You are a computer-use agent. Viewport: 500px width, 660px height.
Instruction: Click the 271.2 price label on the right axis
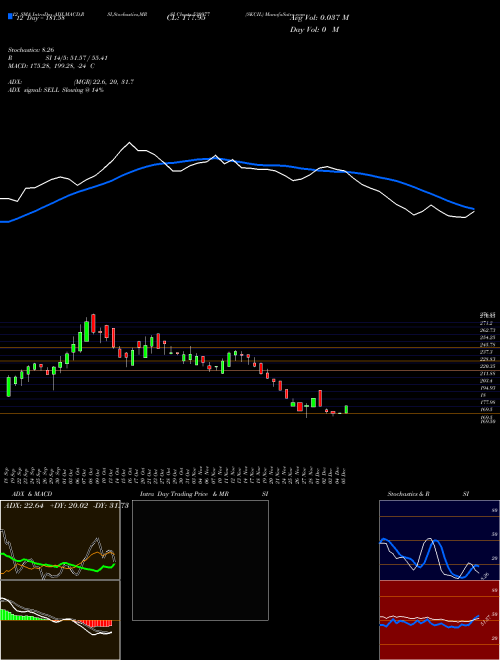pos(485,323)
